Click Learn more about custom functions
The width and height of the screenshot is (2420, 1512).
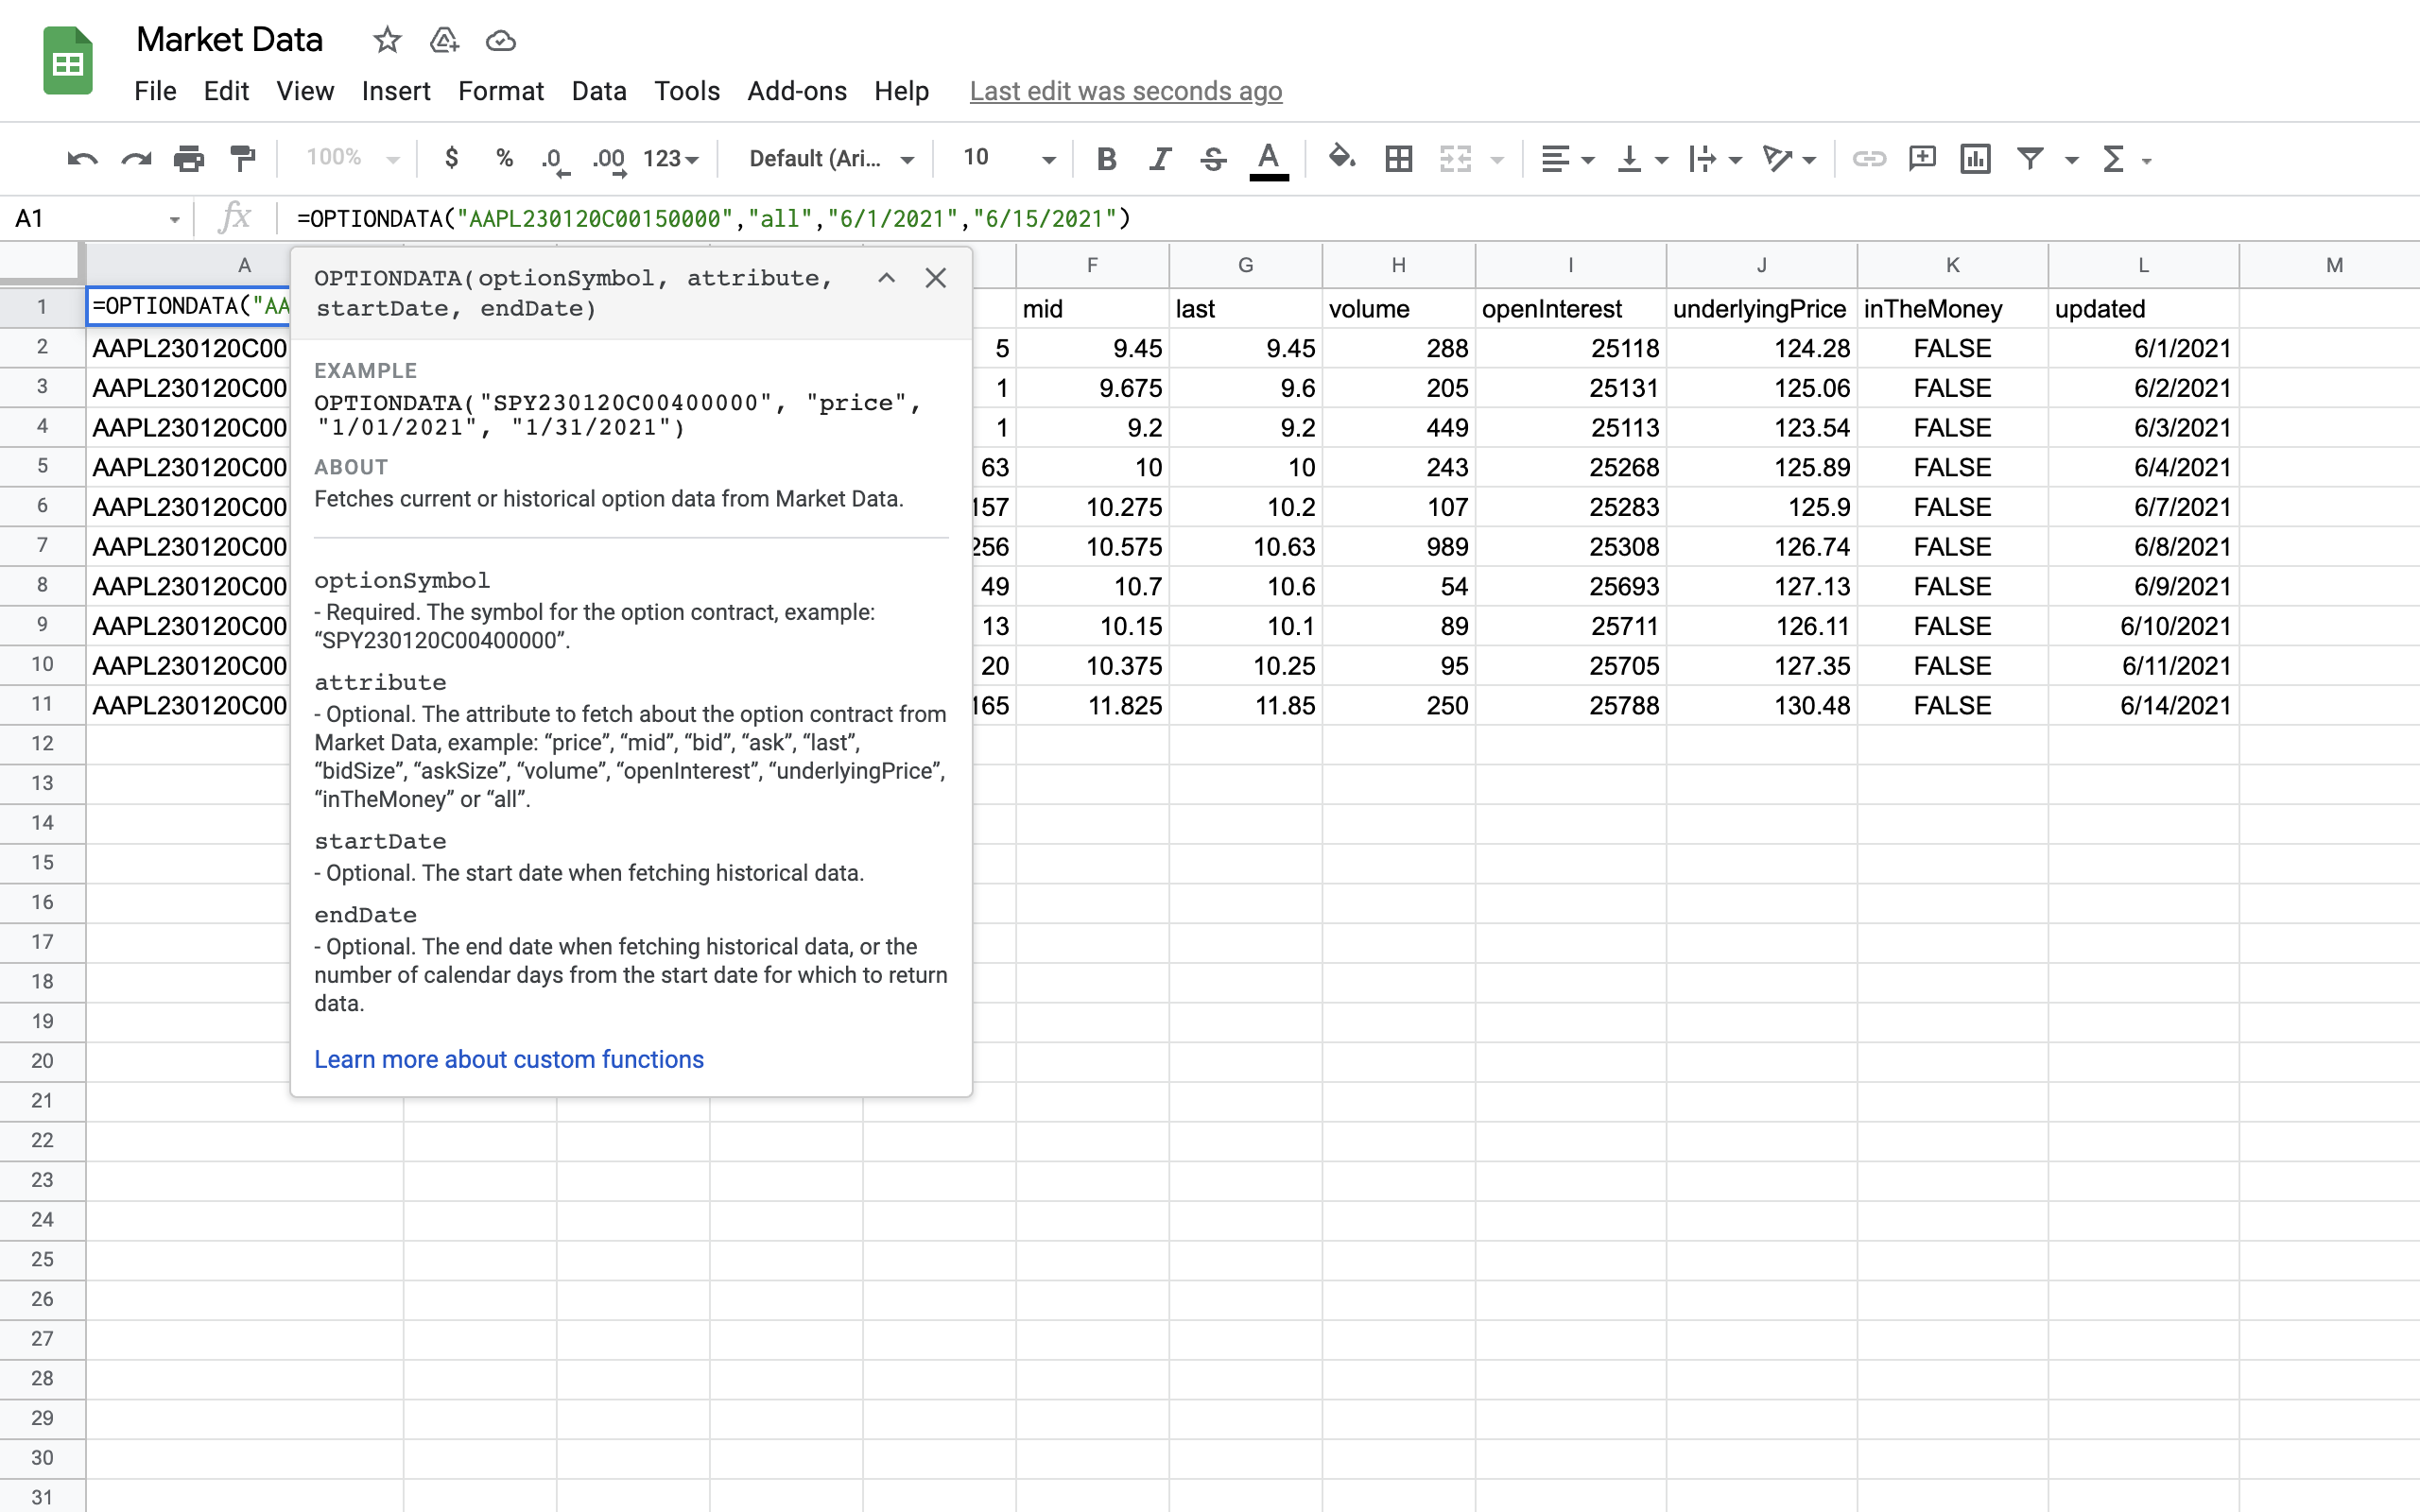coord(509,1059)
